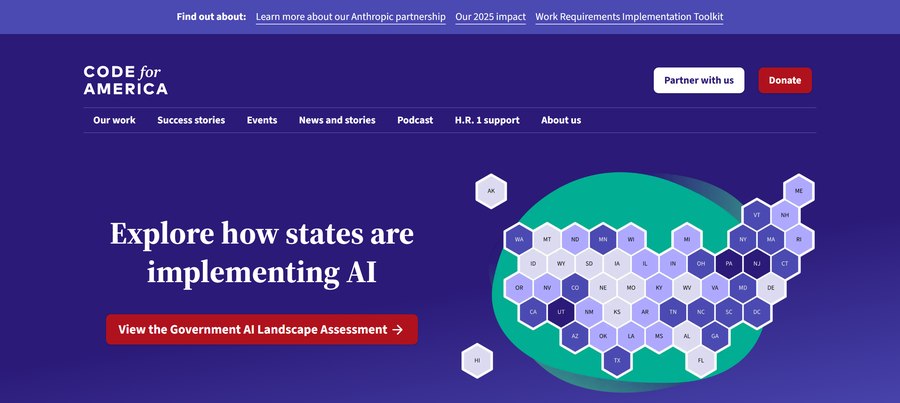Open News and stories
This screenshot has height=403, width=900.
[337, 120]
